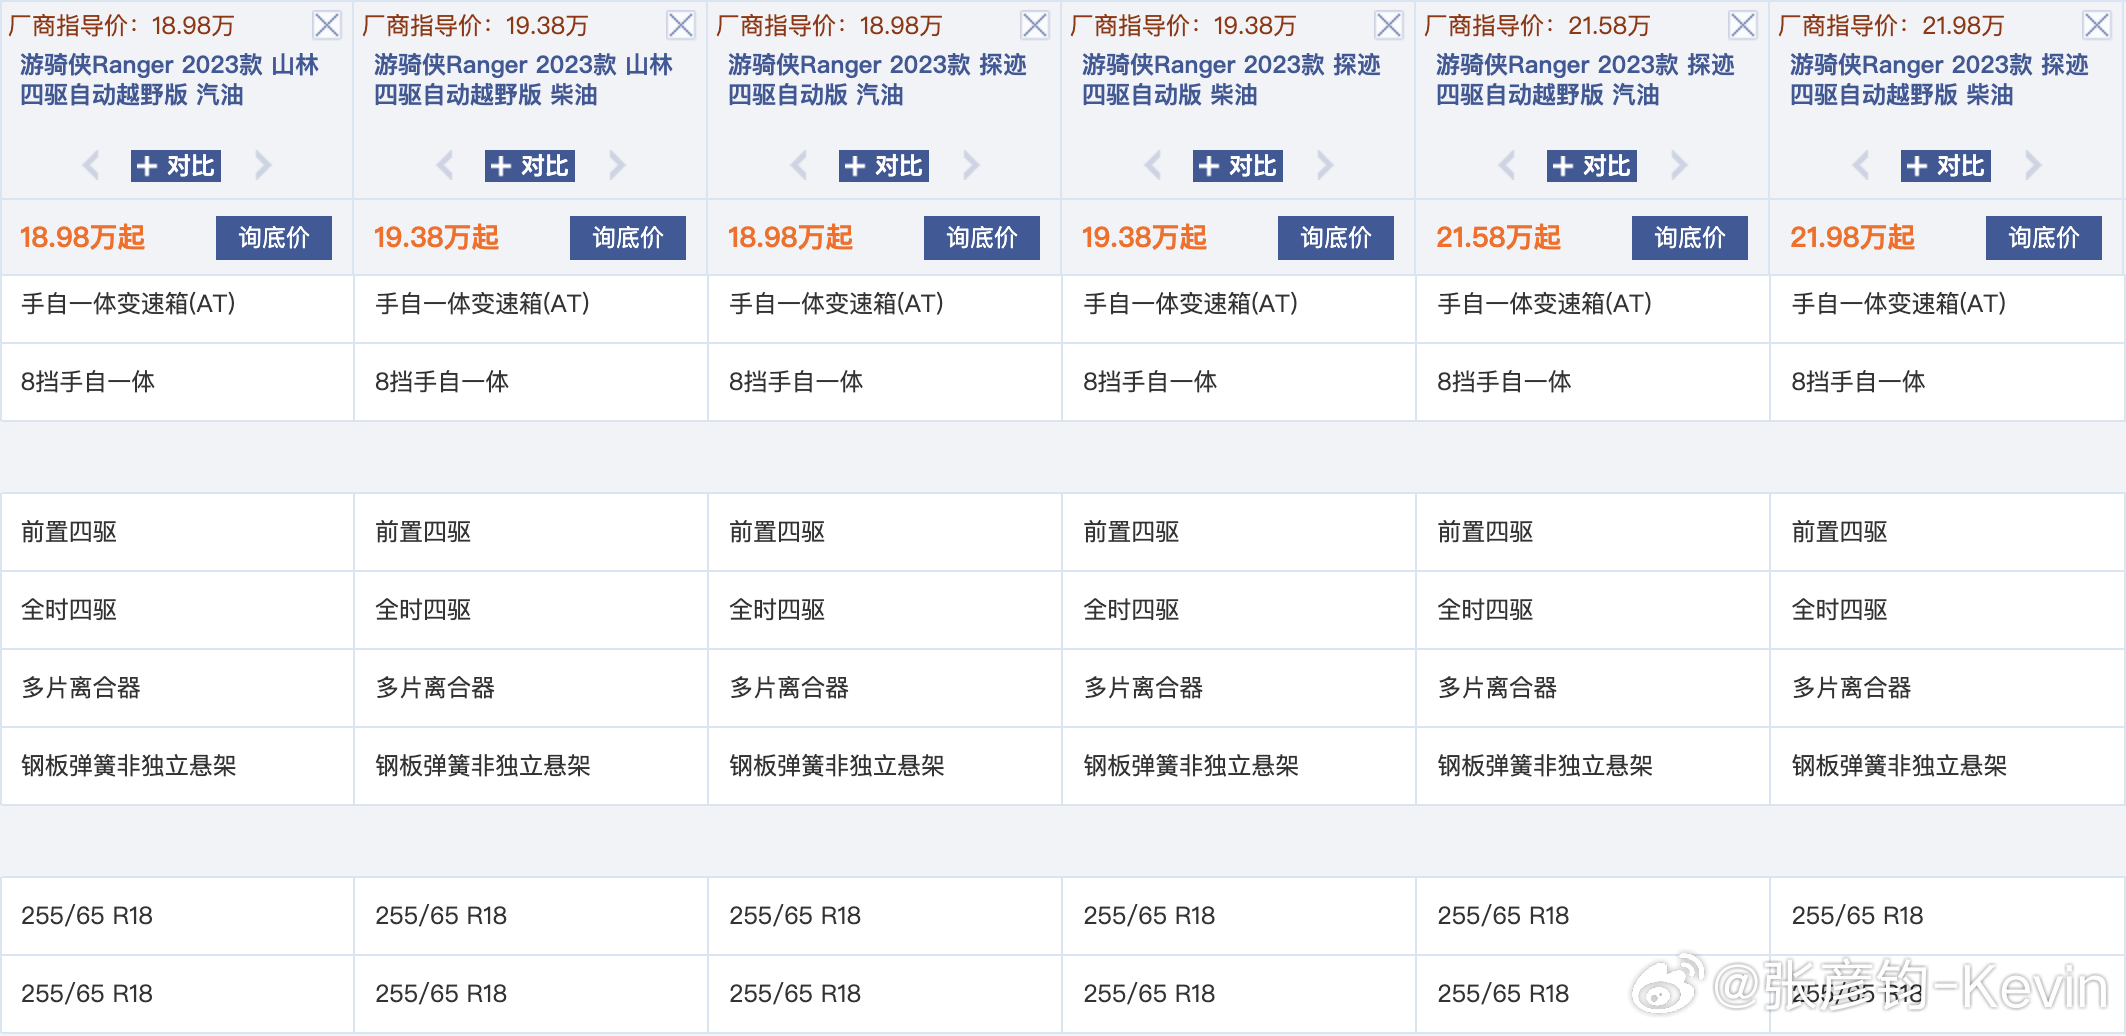The height and width of the screenshot is (1036, 2126).
Task: Move the 19.38万 探迹 自动版 柴油 column left
Action: point(1153,165)
